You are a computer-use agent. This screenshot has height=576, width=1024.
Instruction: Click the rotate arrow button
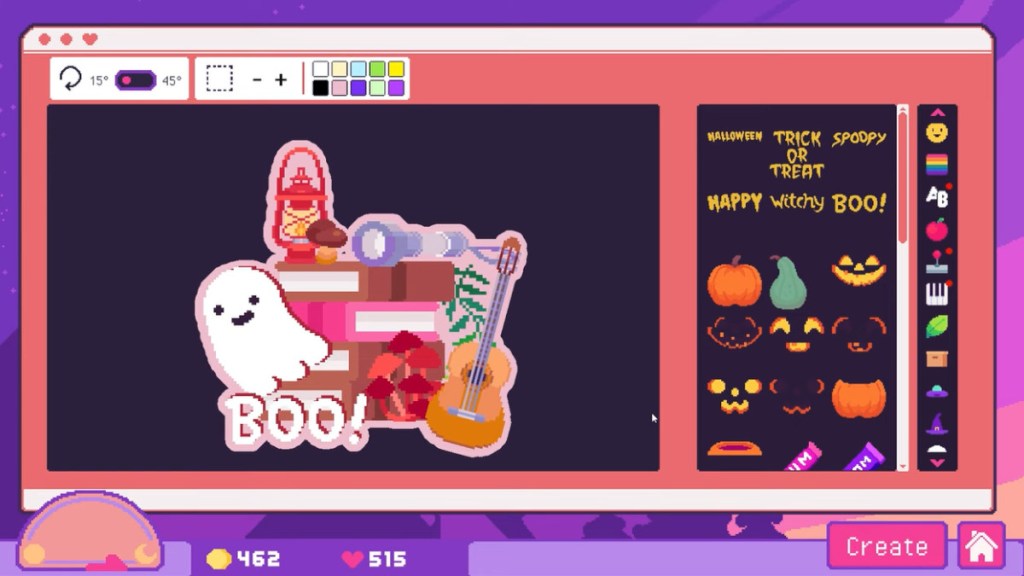click(x=71, y=79)
